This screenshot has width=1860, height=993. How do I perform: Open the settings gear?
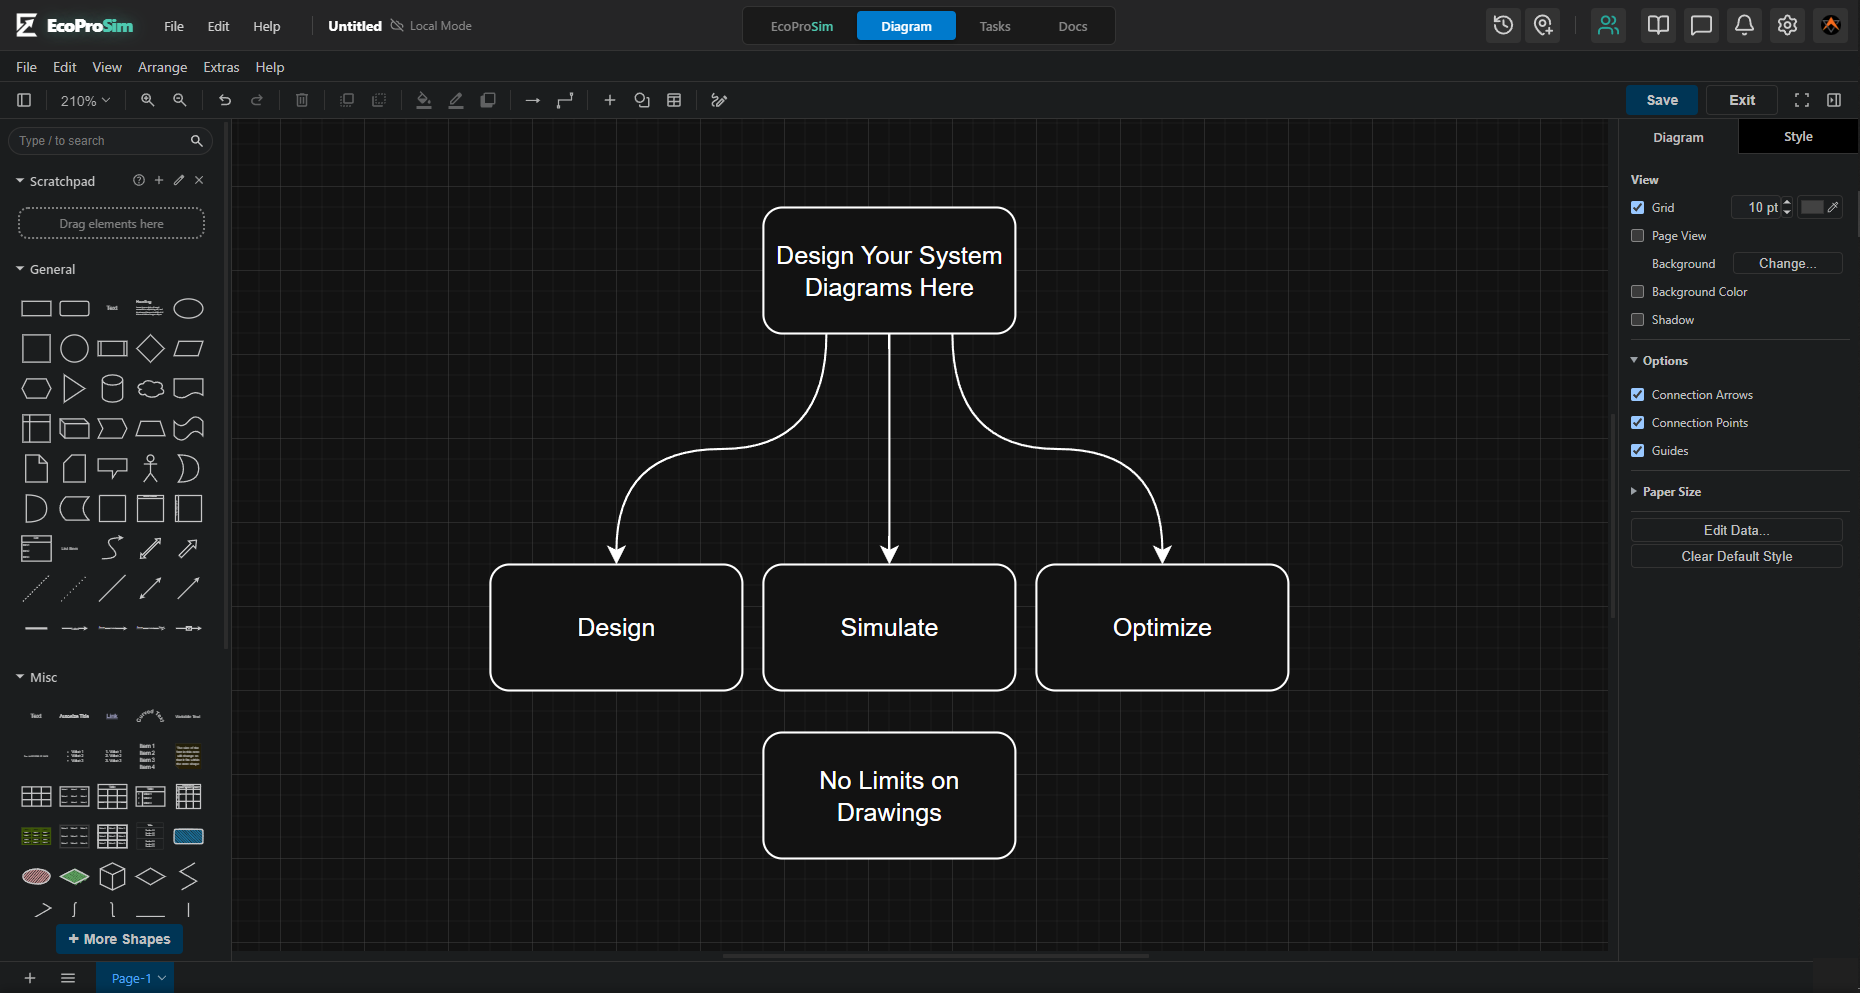click(1788, 26)
